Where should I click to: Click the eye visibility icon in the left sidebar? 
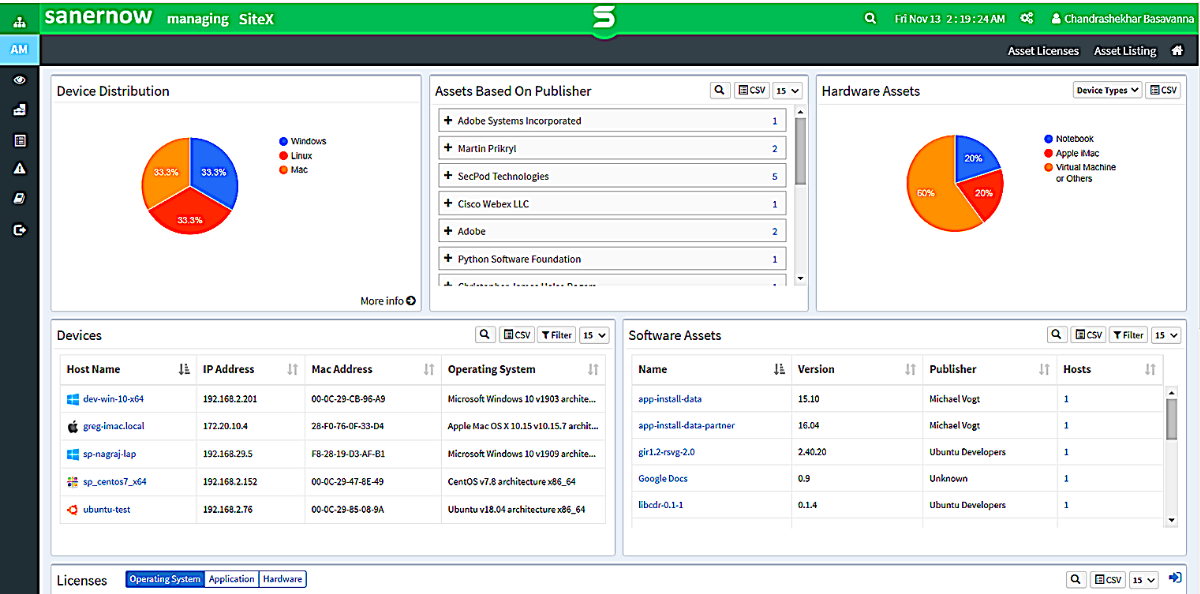(19, 80)
